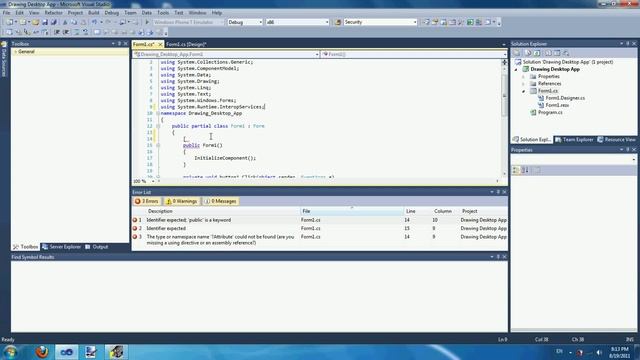Open the Drawing_Desktop_App.Form1 class dropdown
640x360 pixels.
point(317,54)
